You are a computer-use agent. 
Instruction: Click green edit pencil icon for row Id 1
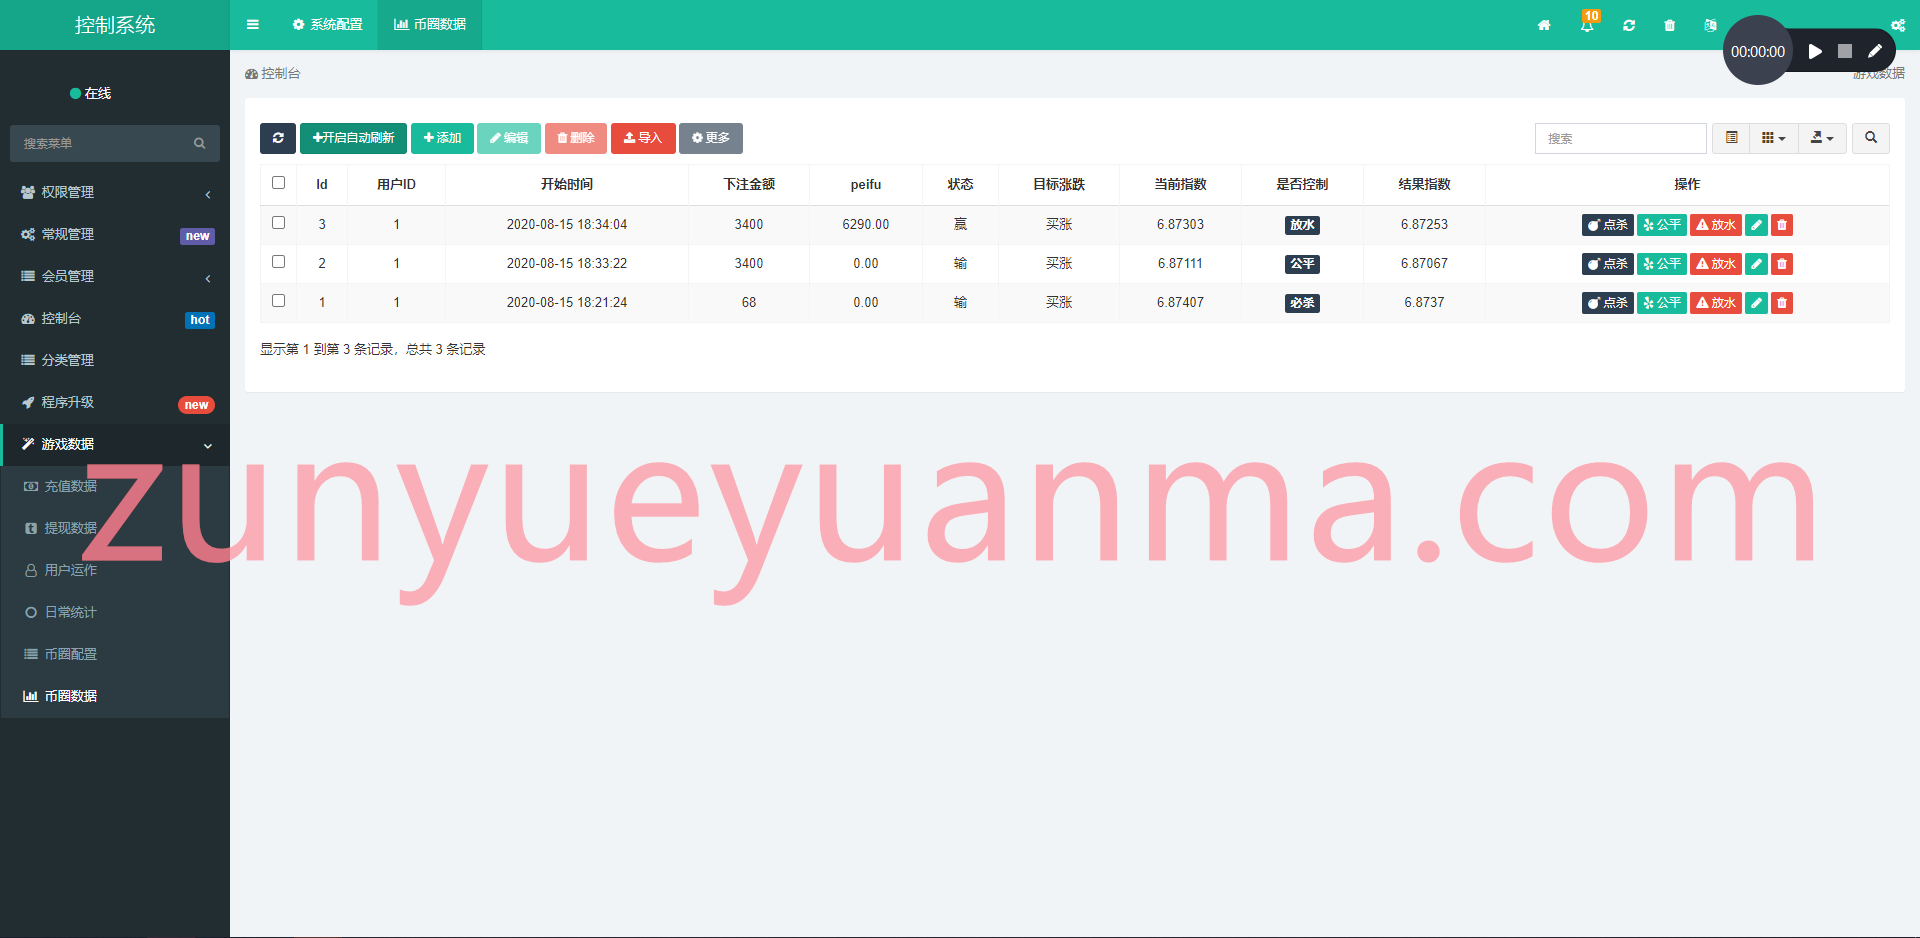(x=1756, y=303)
